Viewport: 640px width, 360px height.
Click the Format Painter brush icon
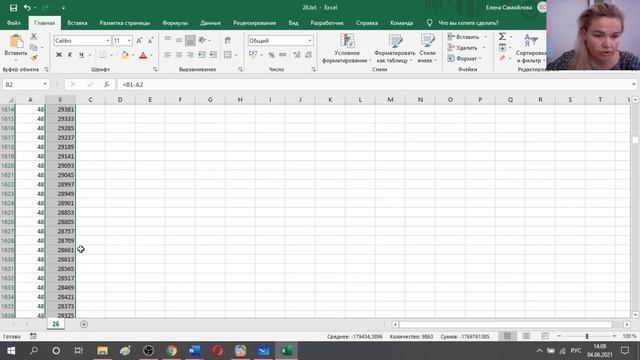pos(34,58)
